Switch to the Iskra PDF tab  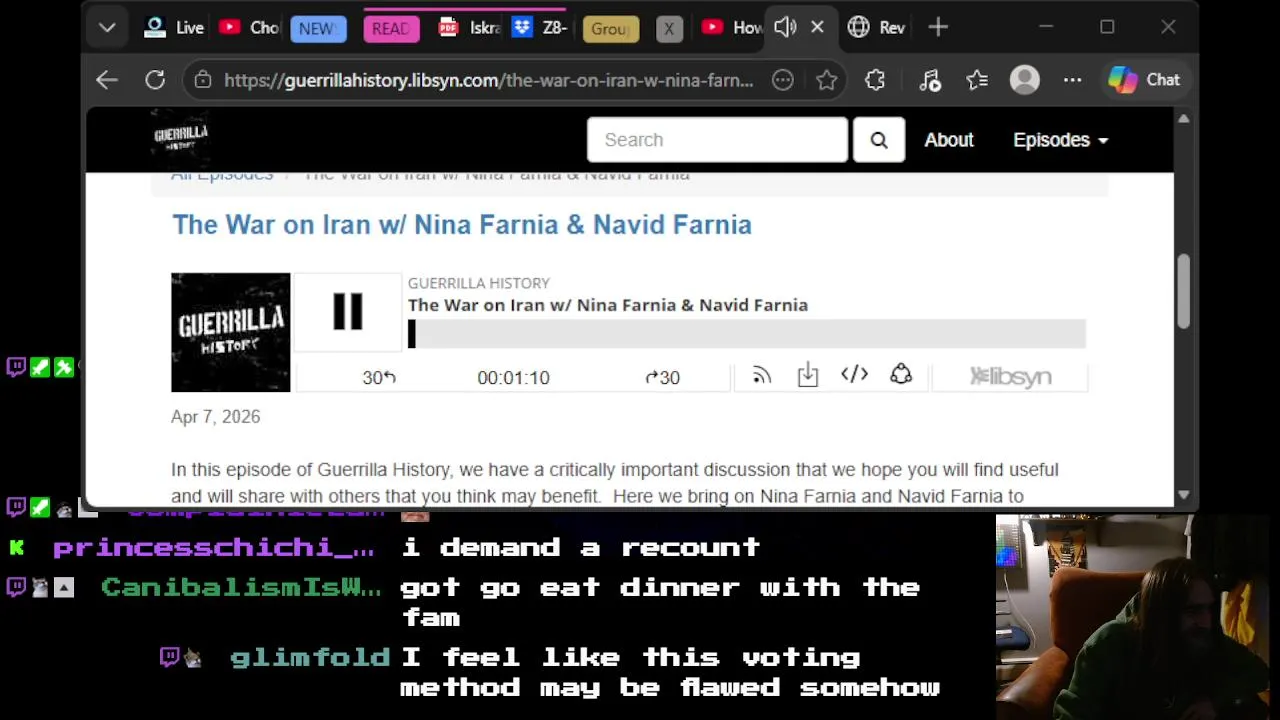[469, 28]
